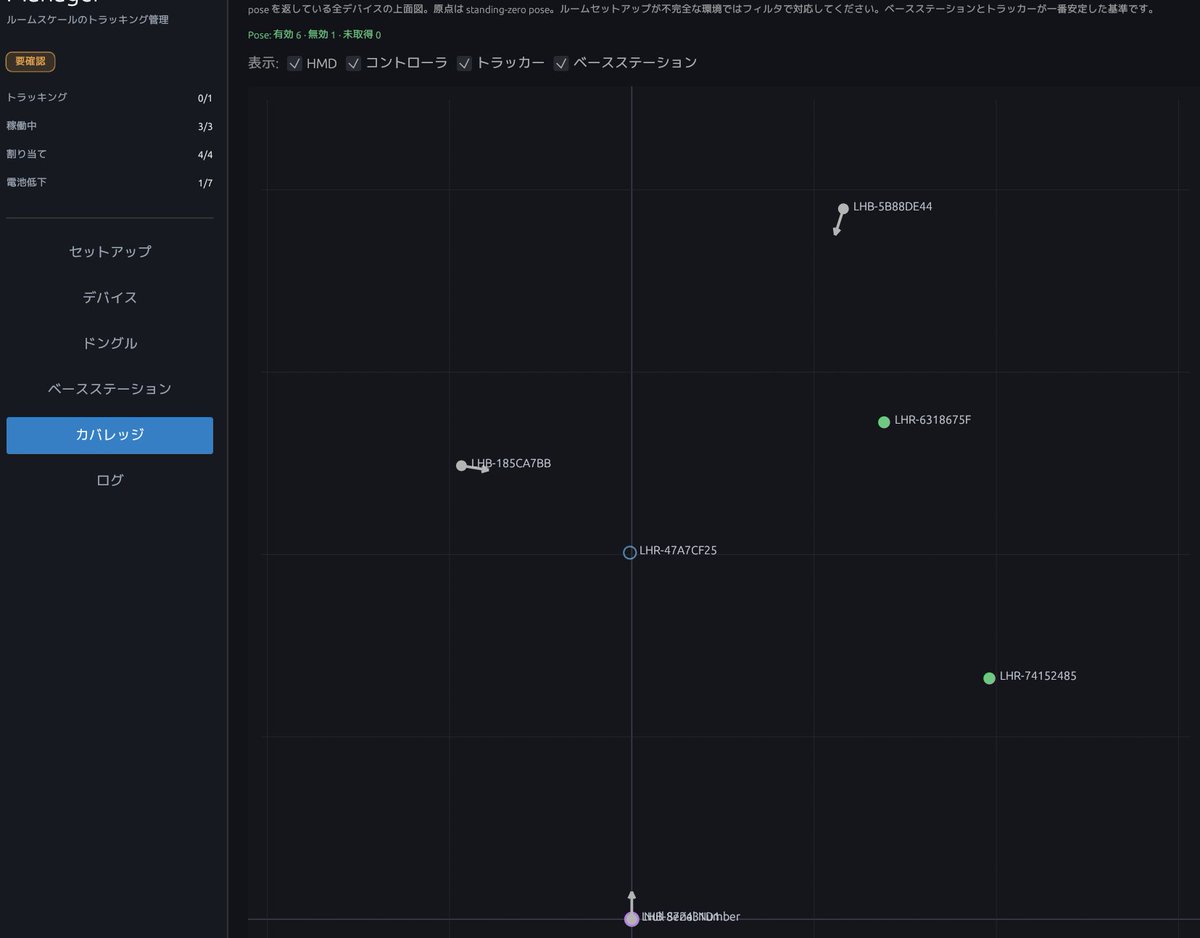
Task: Open ベースステーション in the sidebar
Action: click(x=110, y=389)
